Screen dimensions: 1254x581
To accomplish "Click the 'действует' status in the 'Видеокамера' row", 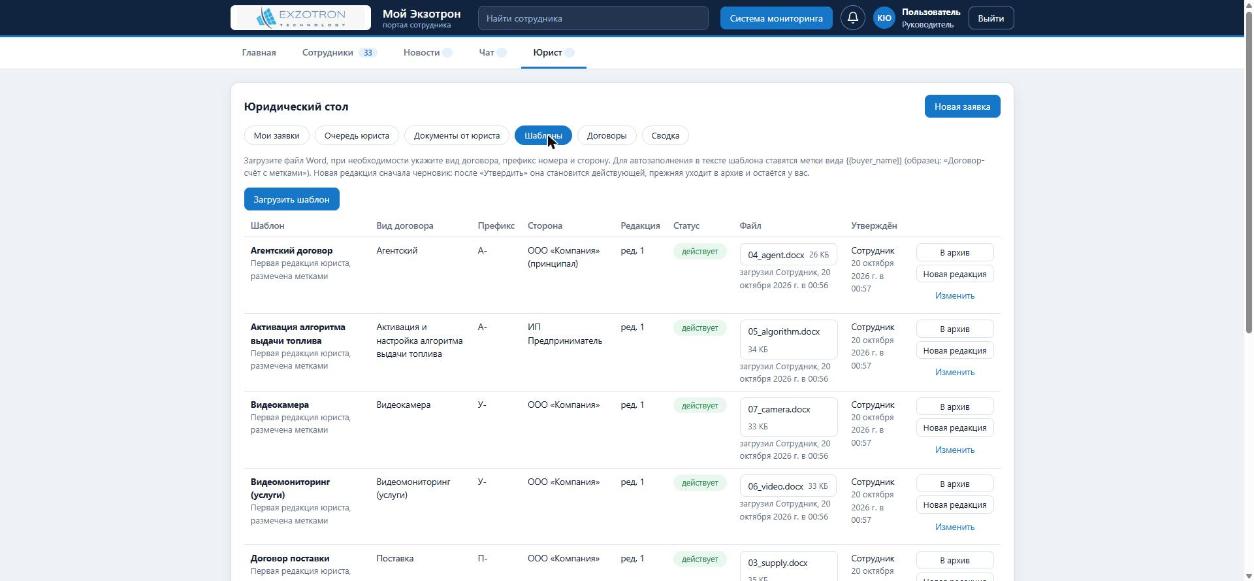I will (700, 406).
